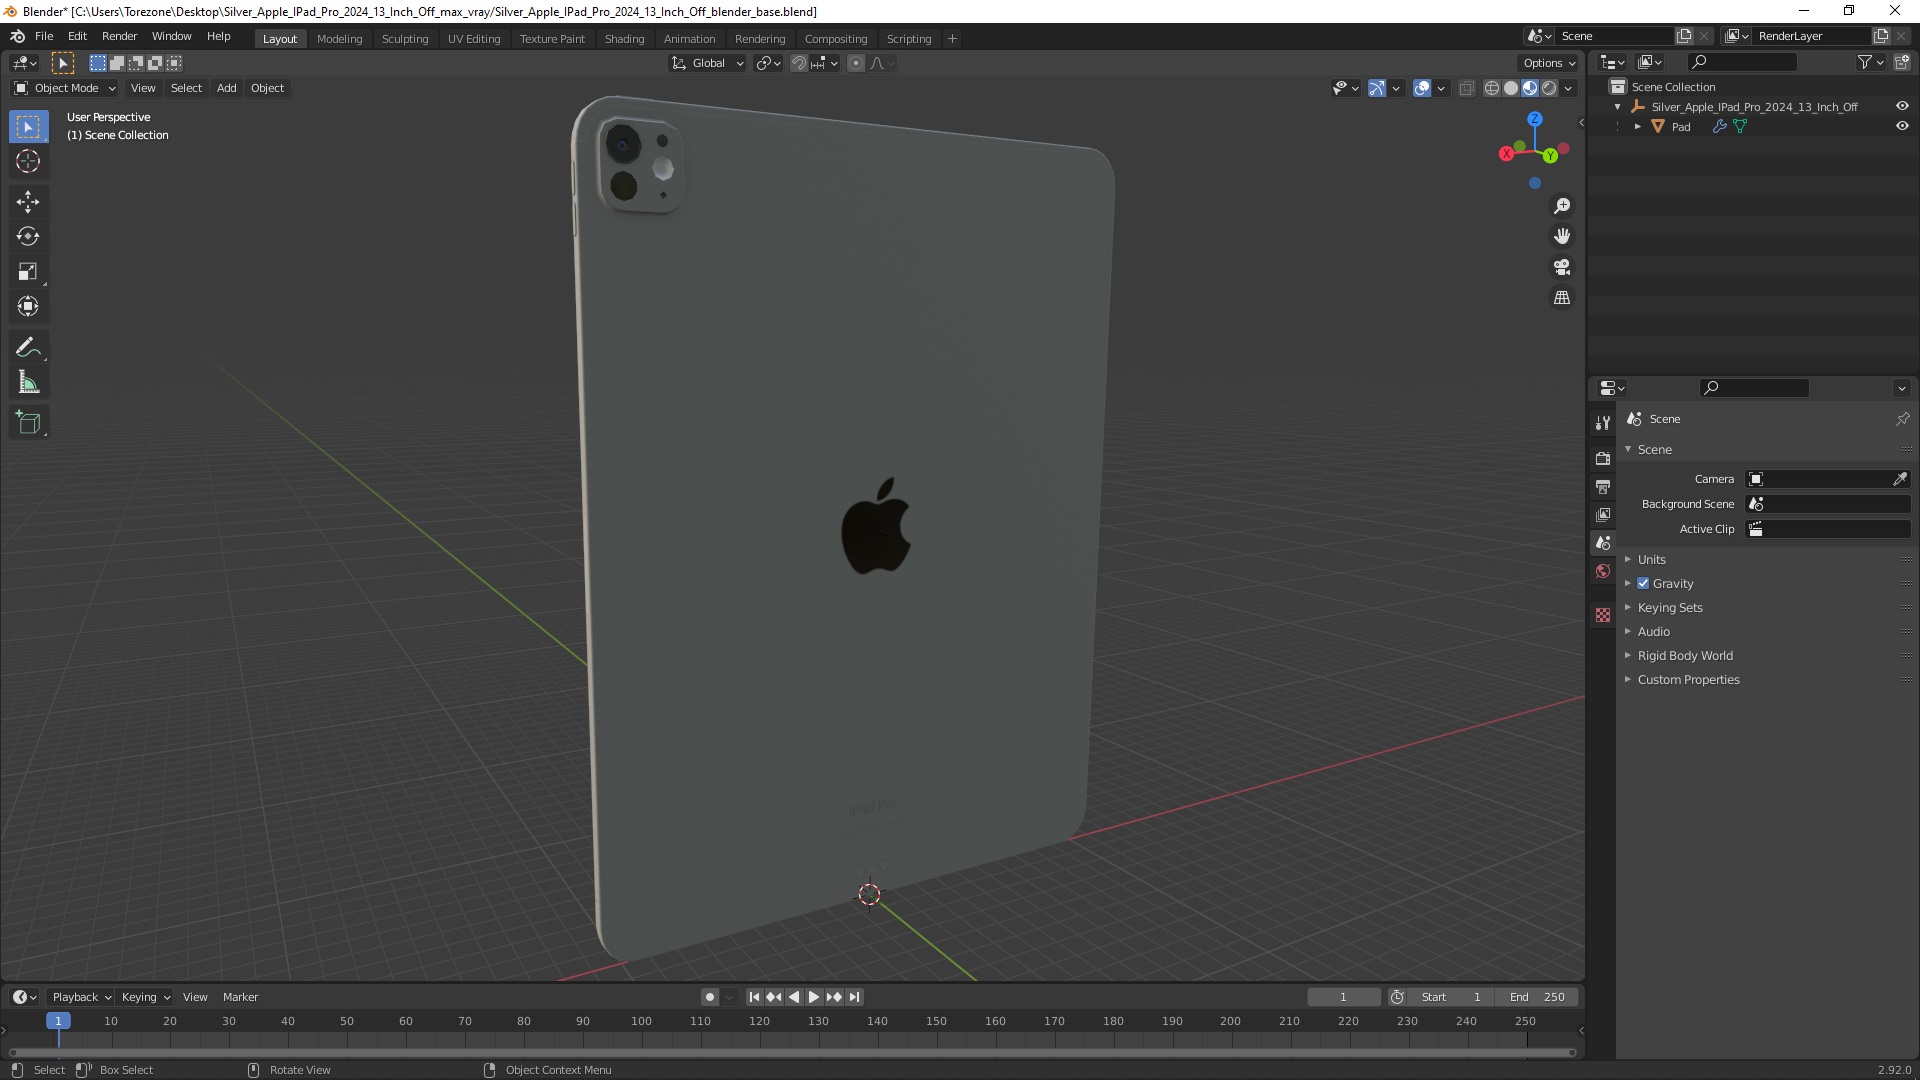Click the timeline playhead at frame 1
Screen dimensions: 1920x1080
[58, 1021]
